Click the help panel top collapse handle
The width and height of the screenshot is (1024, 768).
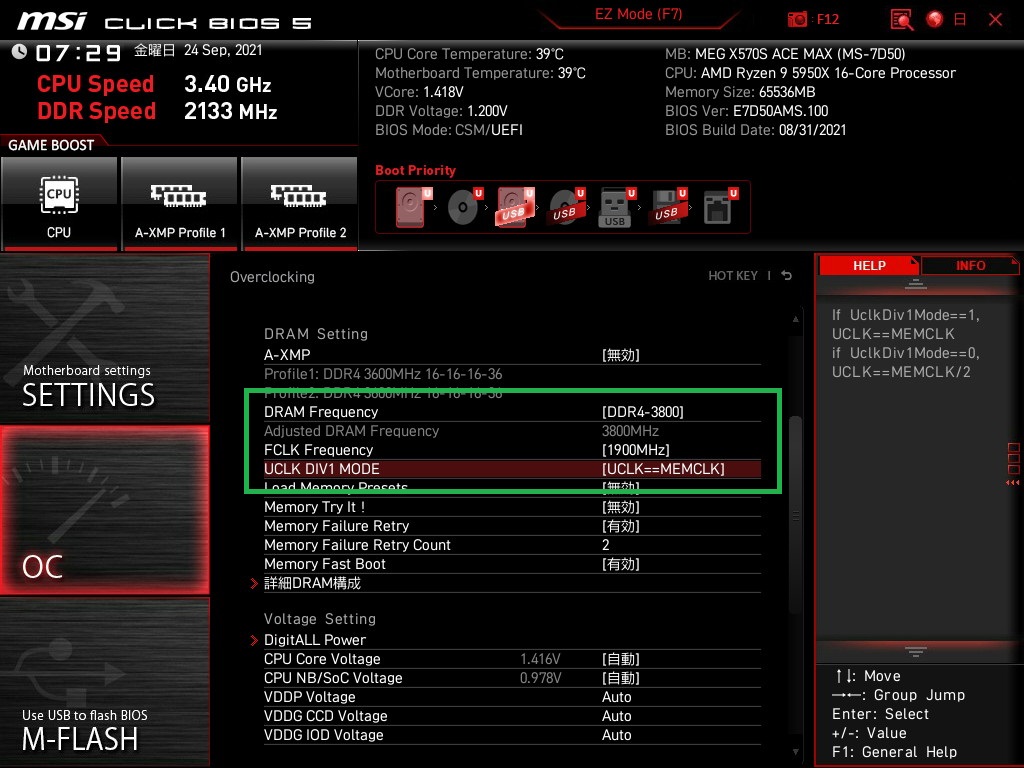915,284
